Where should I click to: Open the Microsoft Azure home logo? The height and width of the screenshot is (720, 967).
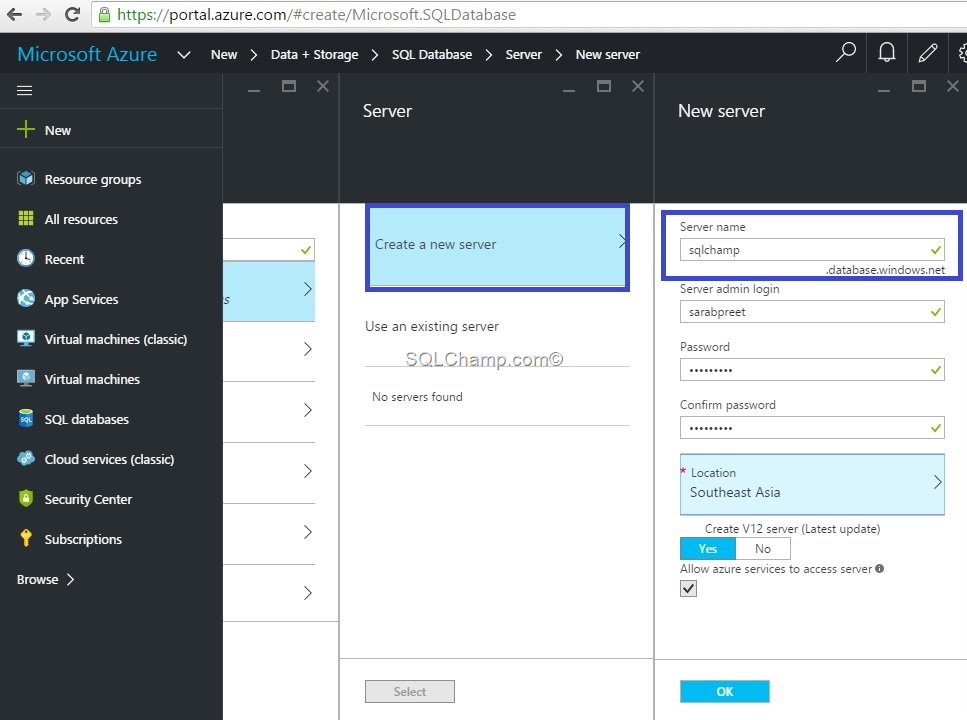pos(87,54)
